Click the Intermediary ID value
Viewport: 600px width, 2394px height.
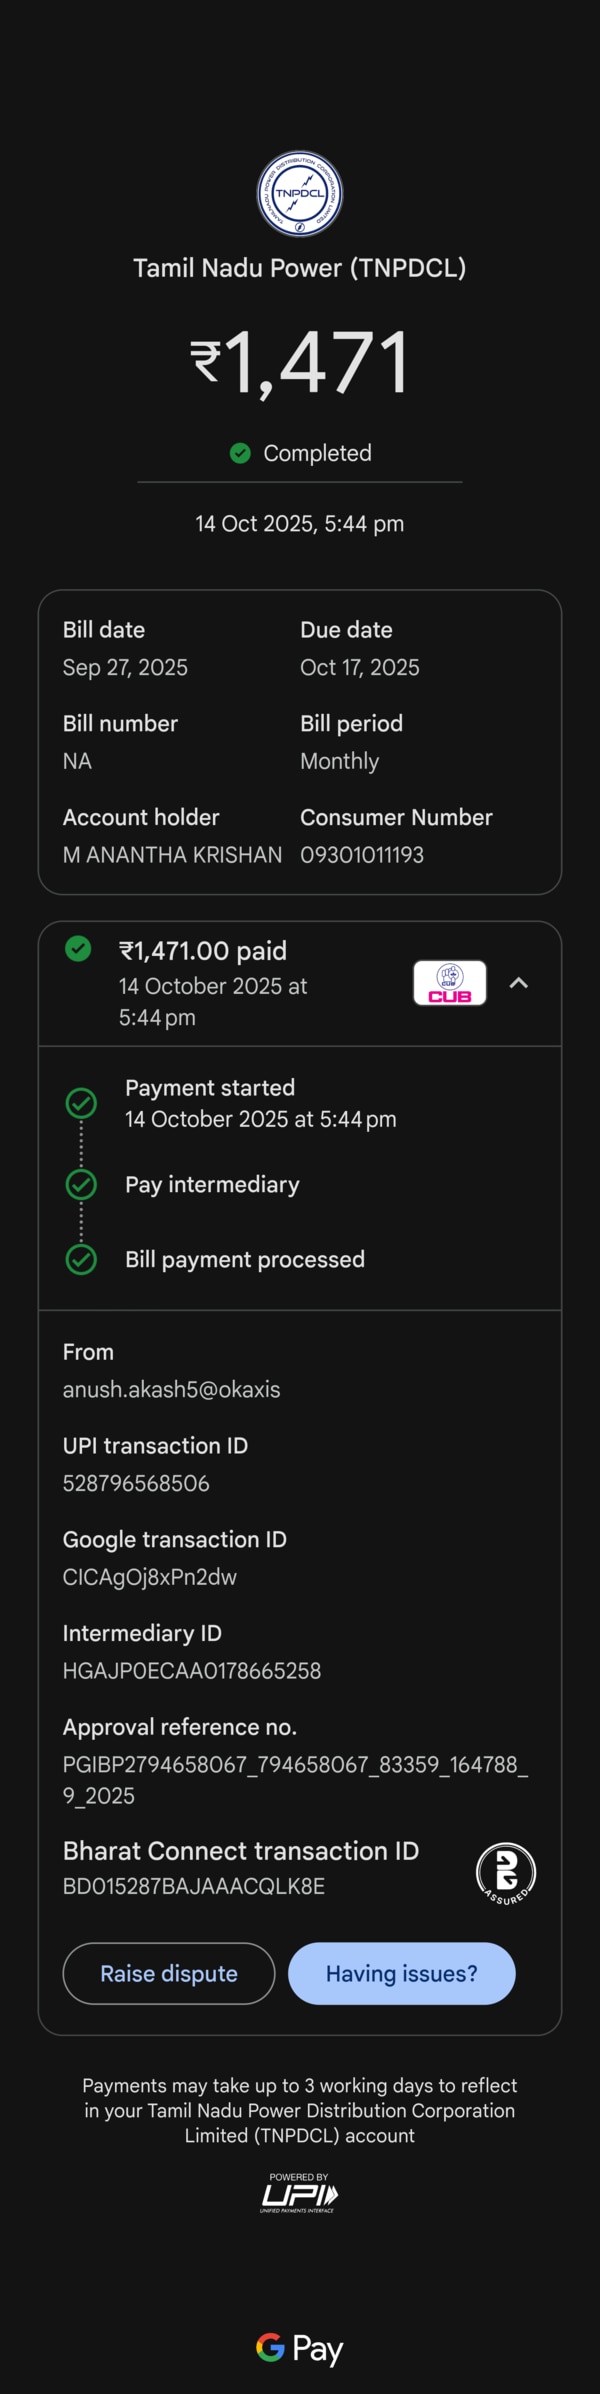(192, 1671)
